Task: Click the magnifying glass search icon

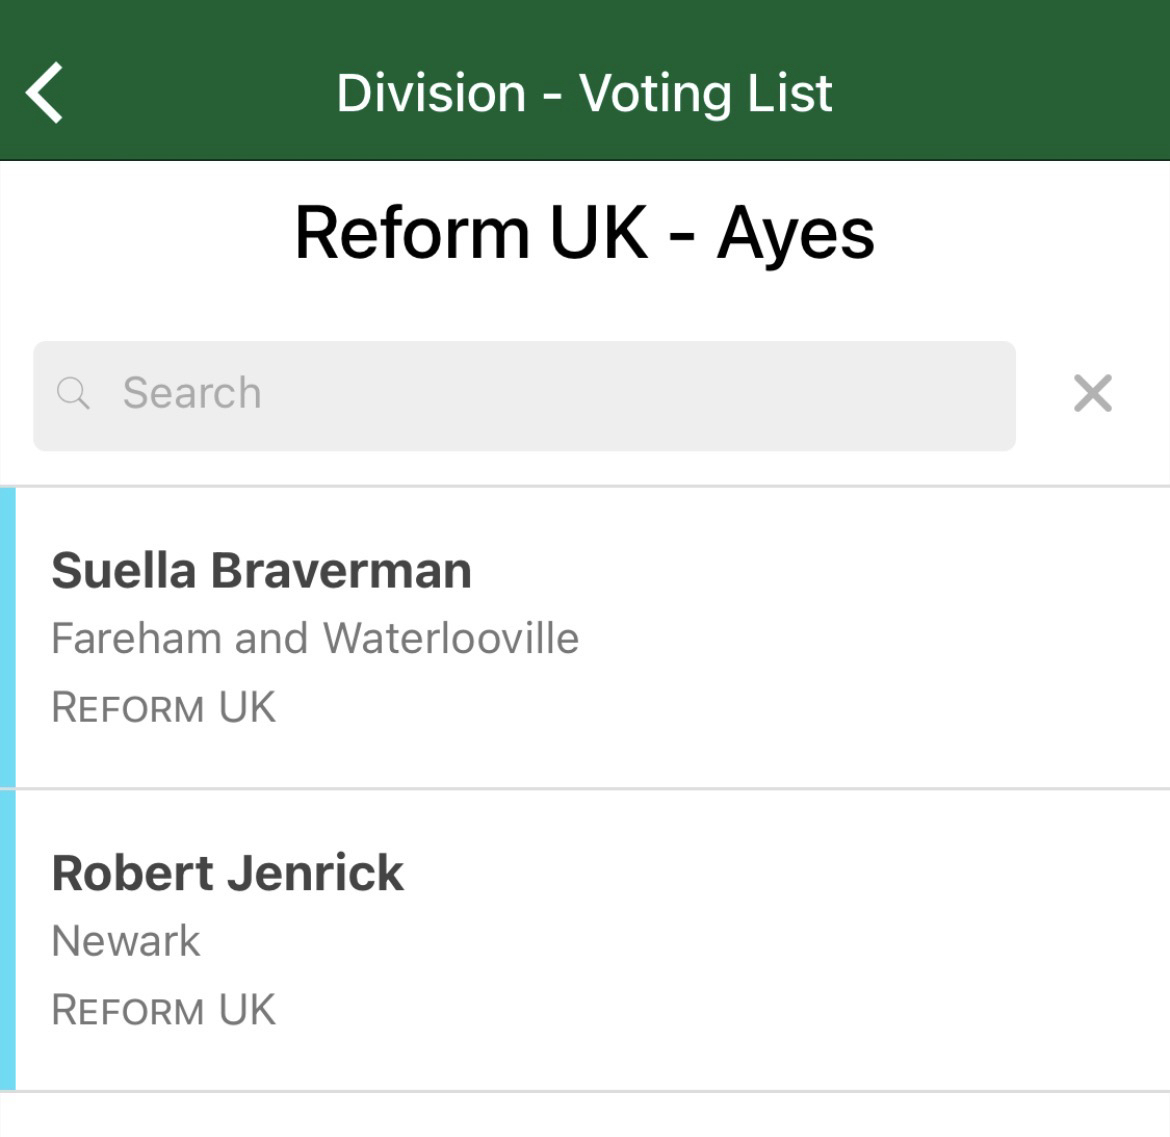Action: 73,393
